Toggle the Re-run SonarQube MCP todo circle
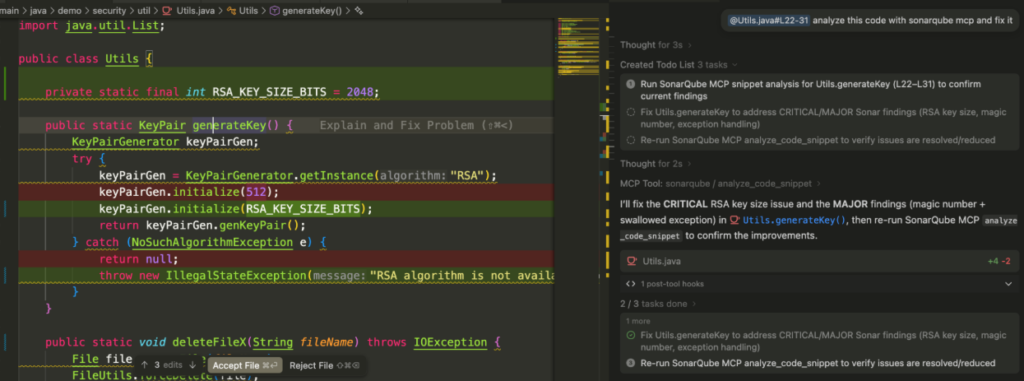 coord(631,140)
